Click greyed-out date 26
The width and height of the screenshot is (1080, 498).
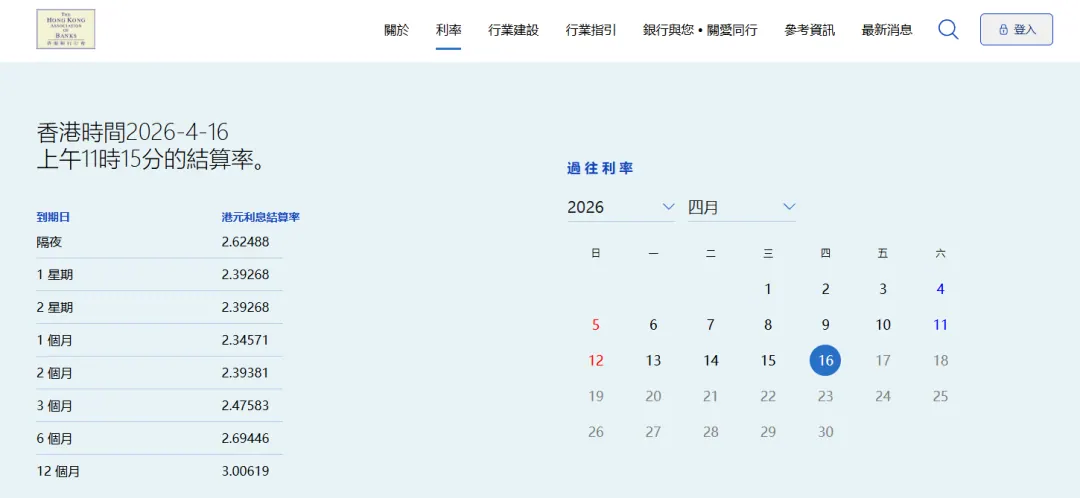tap(596, 432)
